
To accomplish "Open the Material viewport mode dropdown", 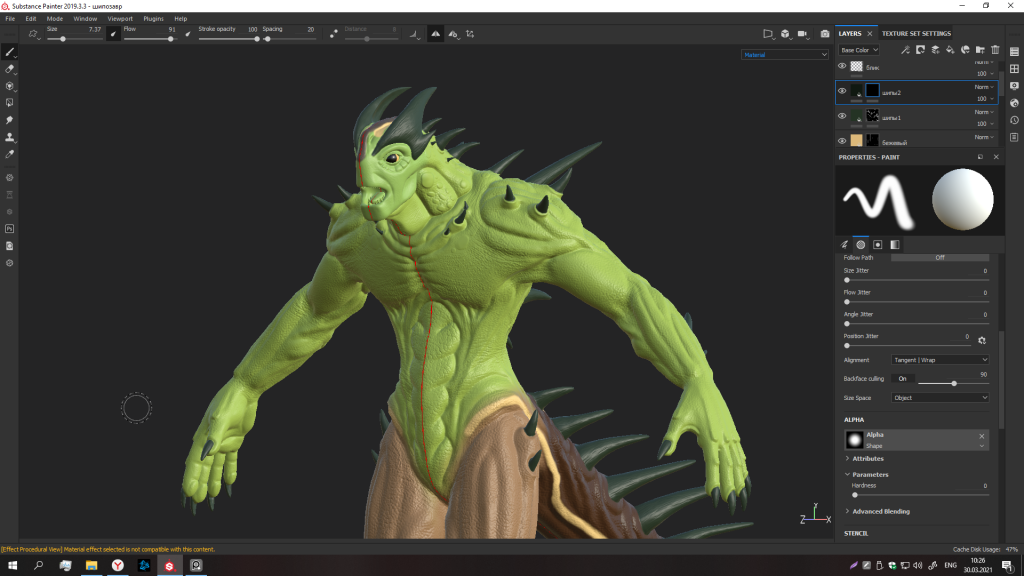I will [784, 55].
